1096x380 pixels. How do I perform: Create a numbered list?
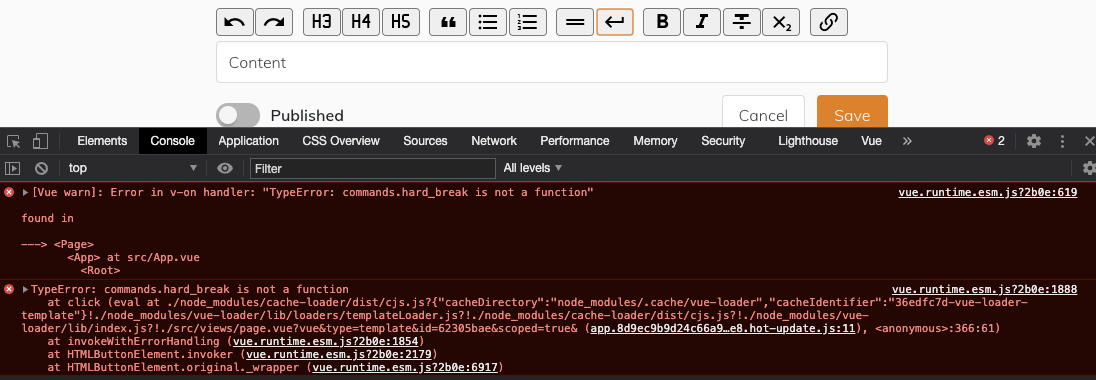[528, 22]
